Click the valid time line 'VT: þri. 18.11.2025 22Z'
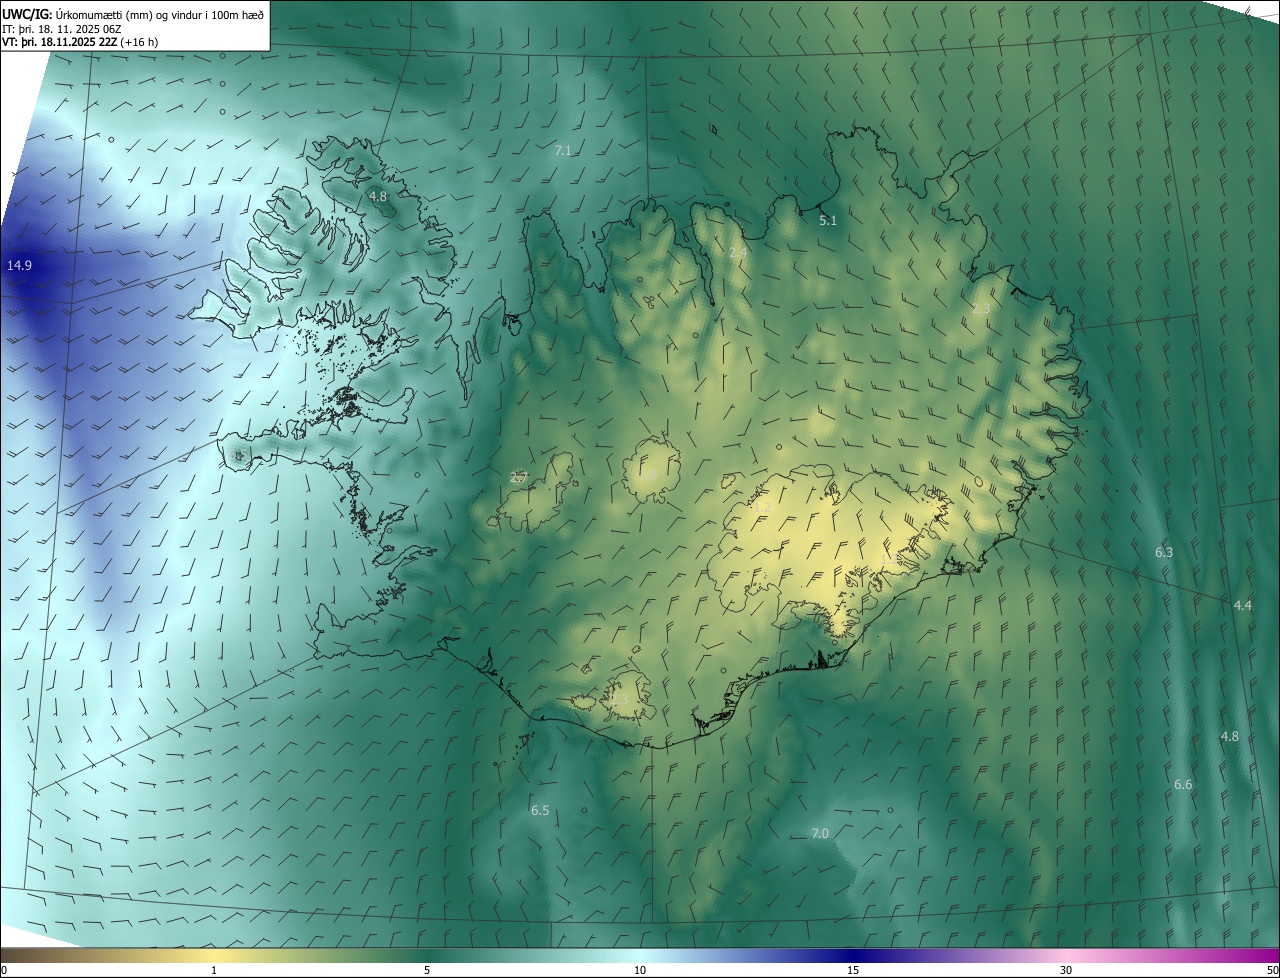 coord(60,42)
